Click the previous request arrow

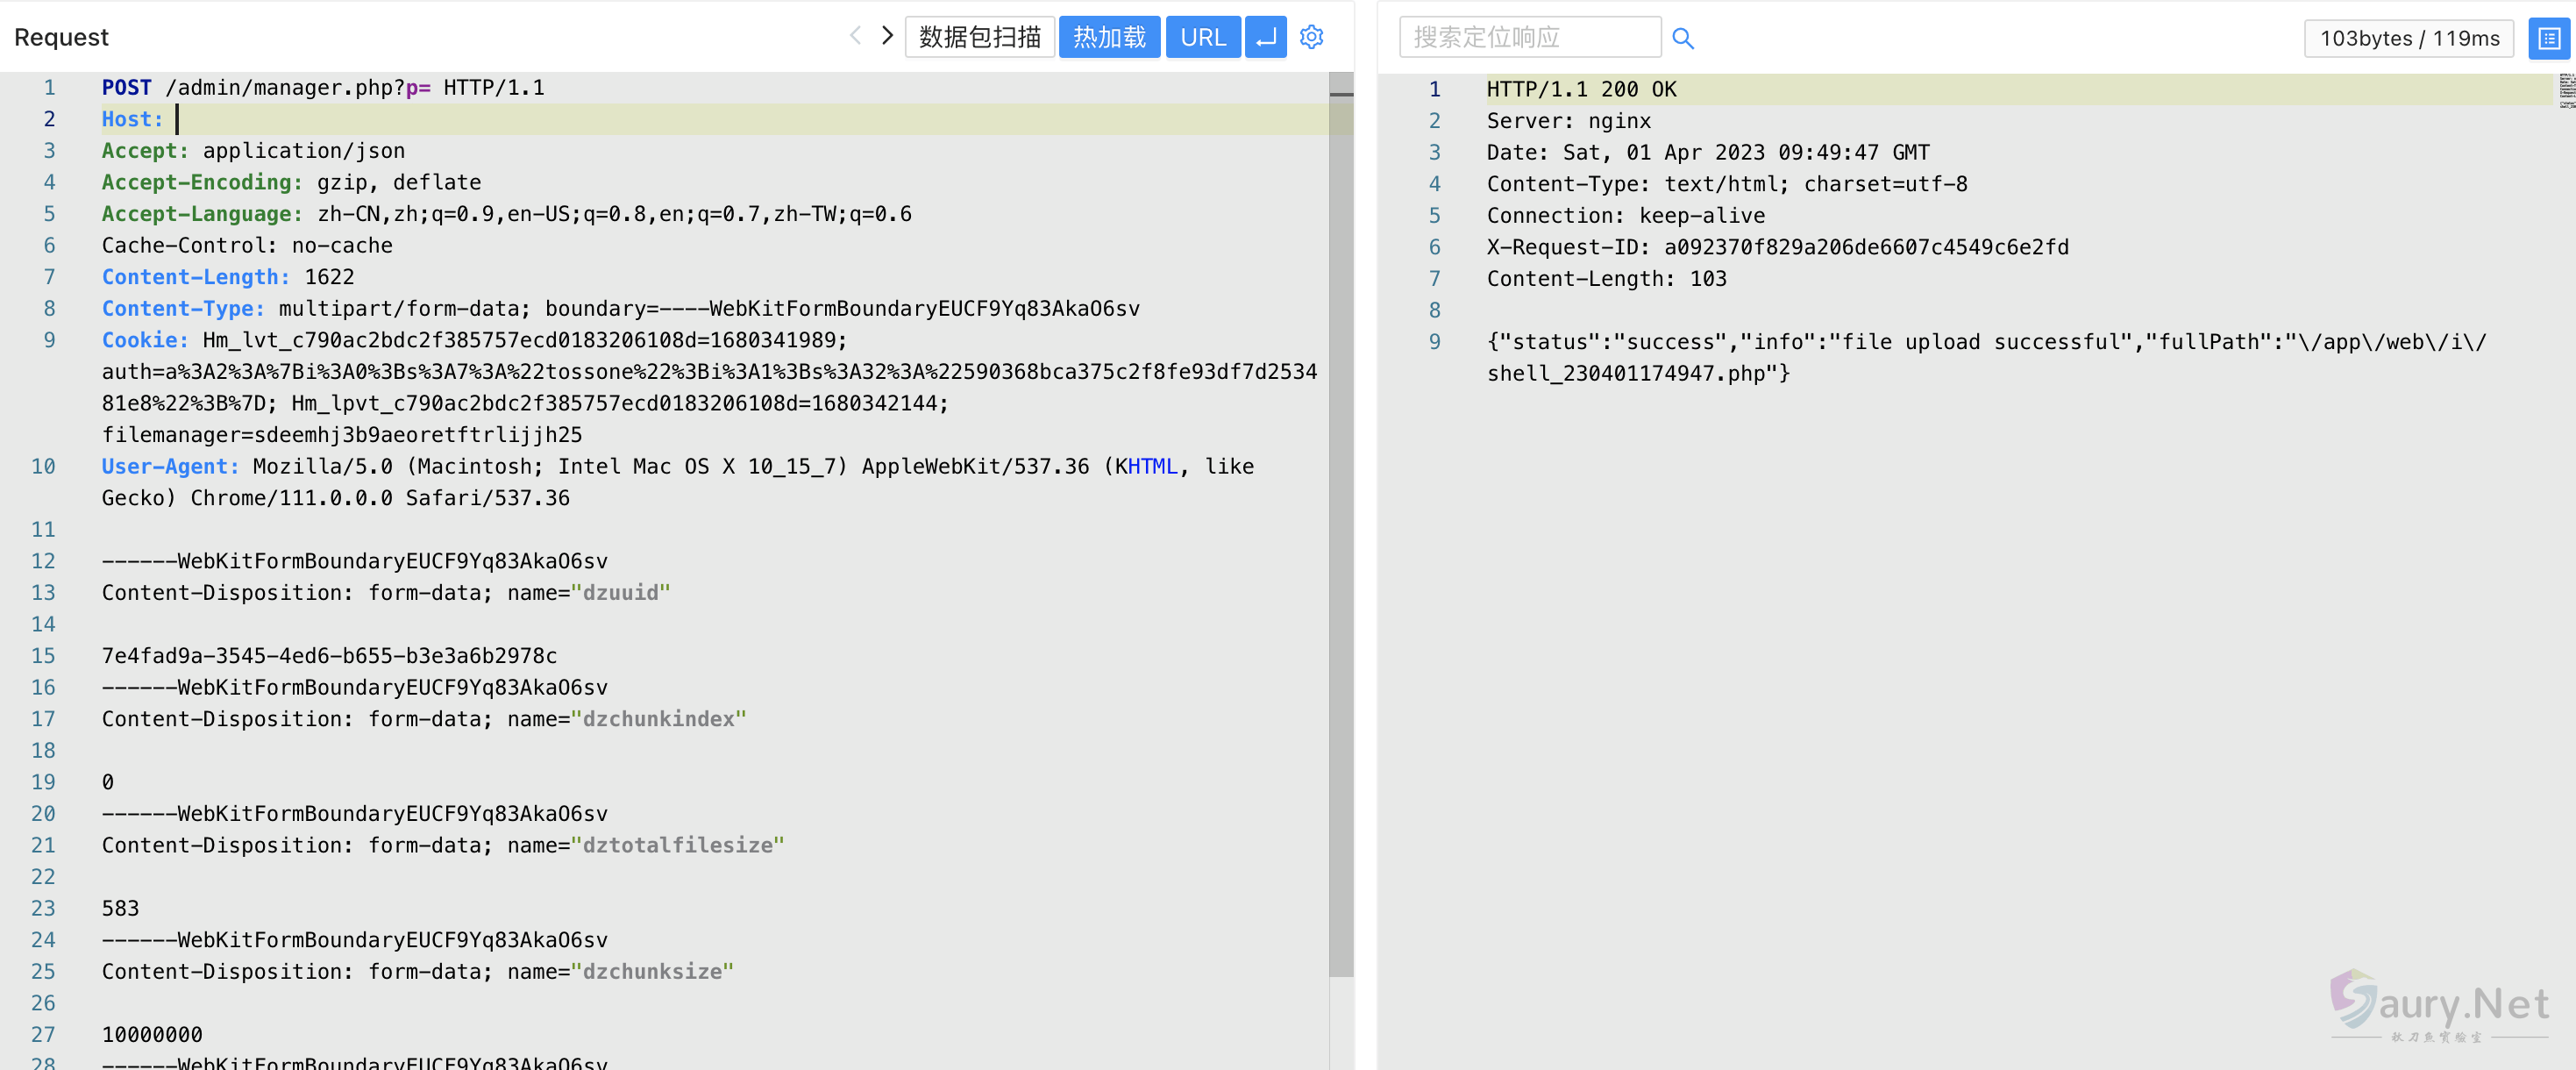pyautogui.click(x=855, y=37)
